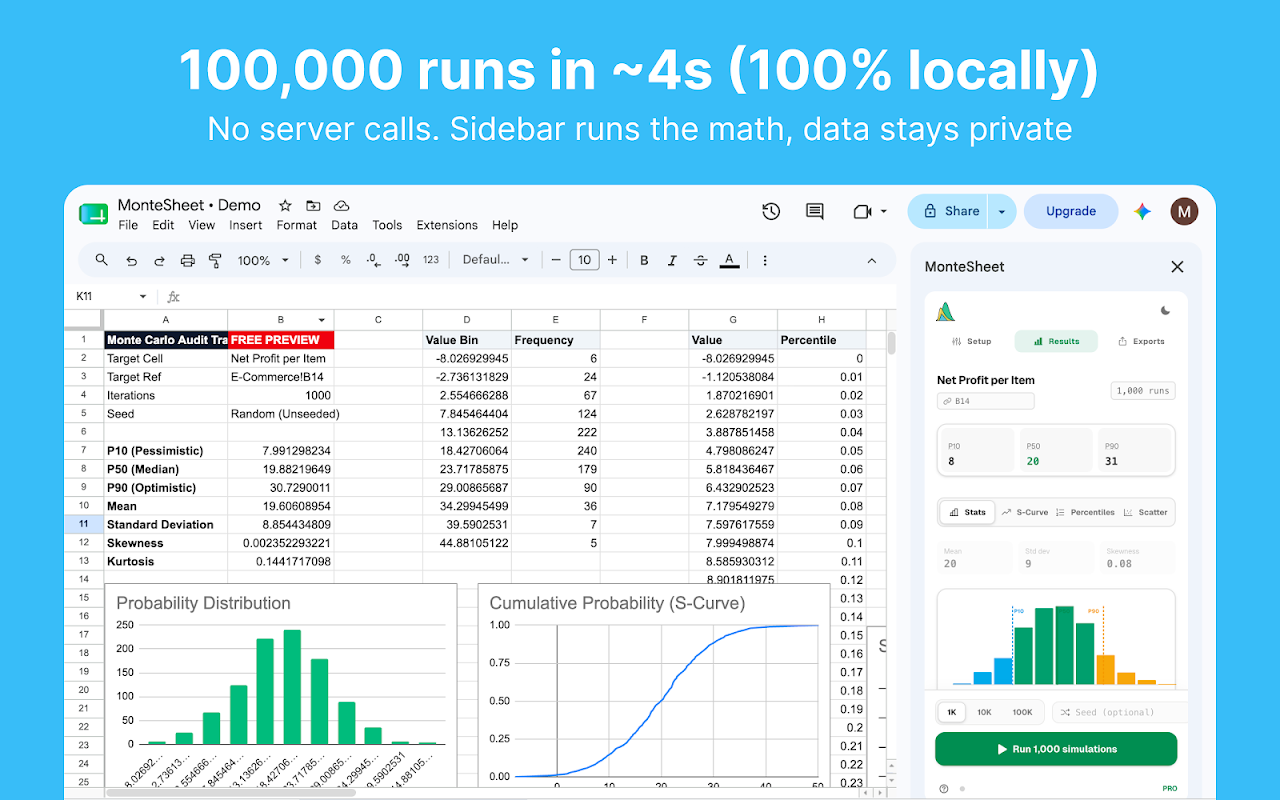Click the 1,000 runs badge
This screenshot has height=800, width=1280.
pyautogui.click(x=1143, y=391)
